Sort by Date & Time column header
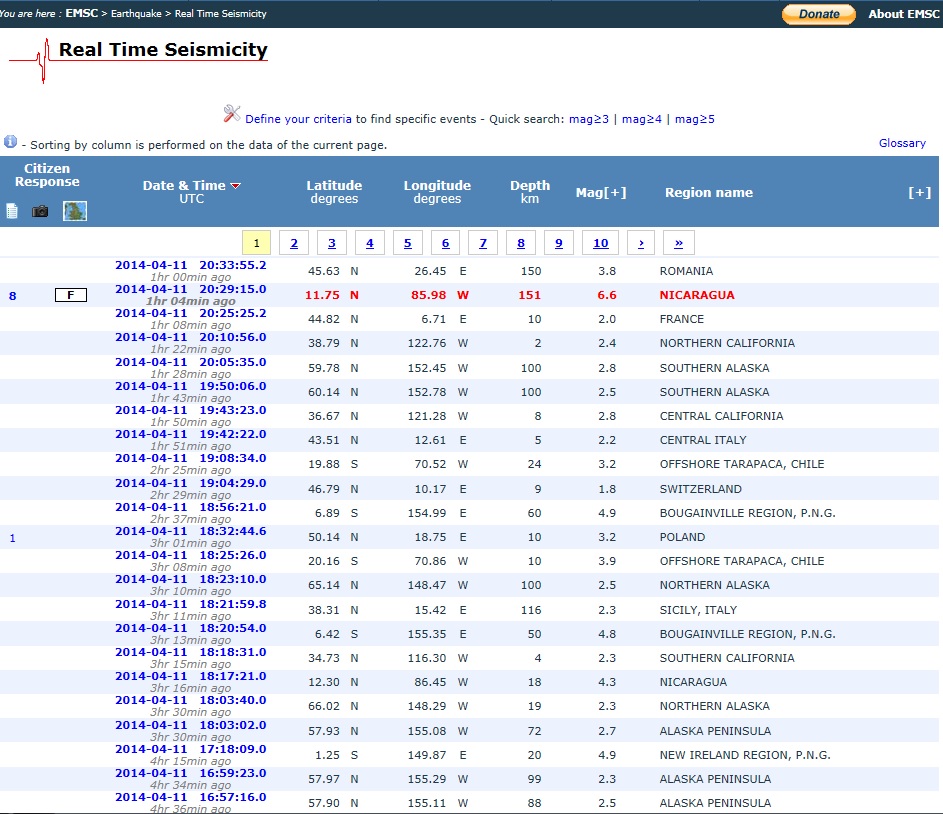This screenshot has width=943, height=814. click(x=184, y=186)
